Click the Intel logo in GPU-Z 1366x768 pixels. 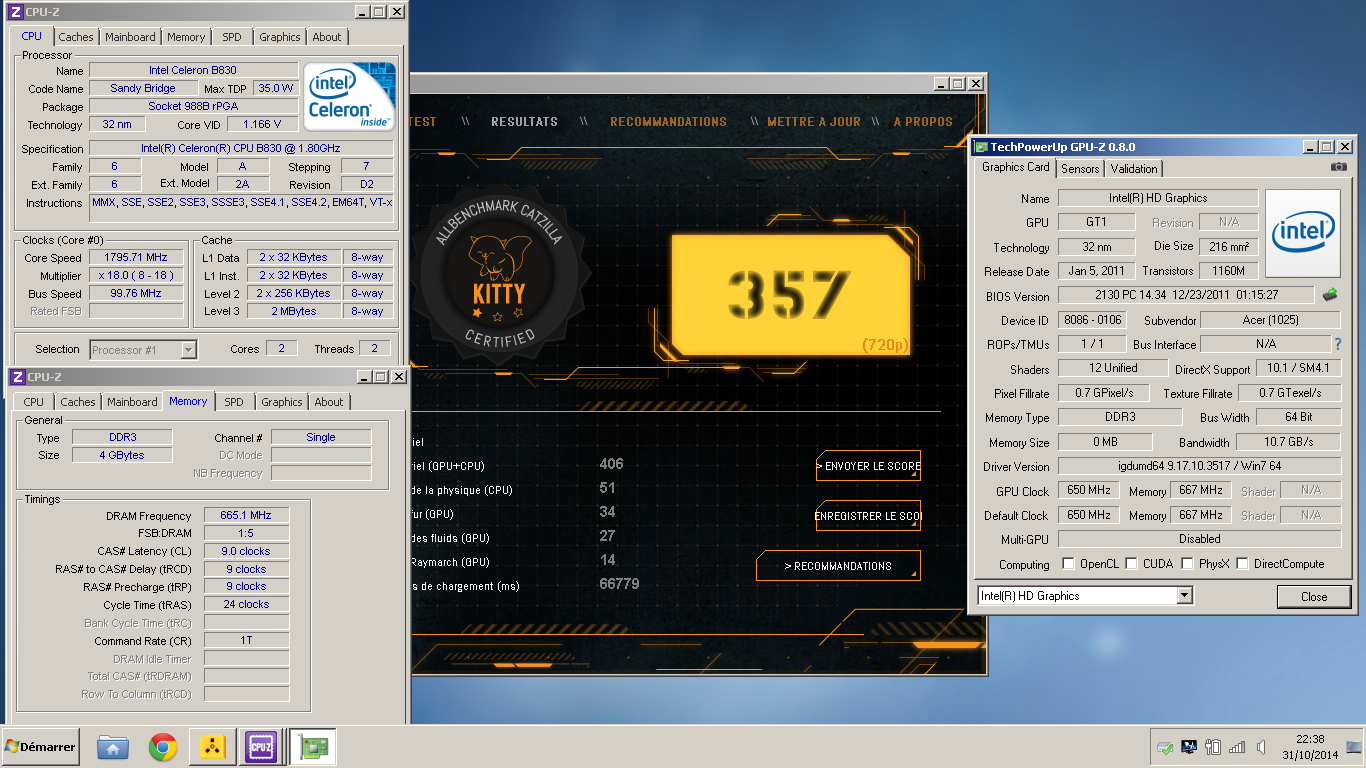(x=1303, y=233)
